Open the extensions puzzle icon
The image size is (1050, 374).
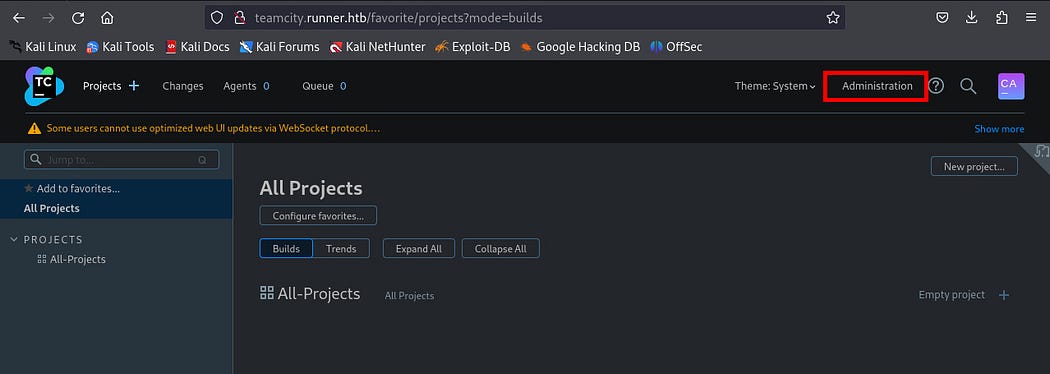[x=1002, y=18]
